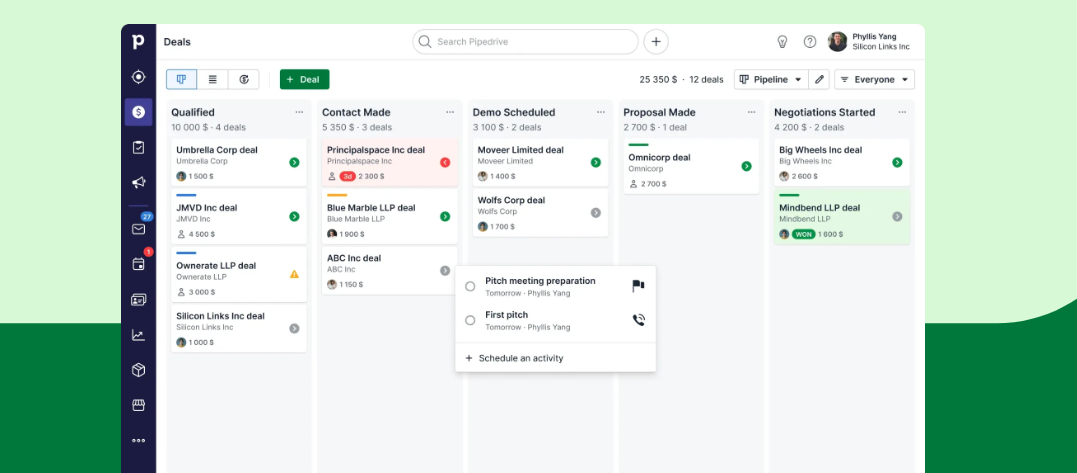Image resolution: width=1077 pixels, height=473 pixels.
Task: Switch to list view
Action: [x=213, y=80]
